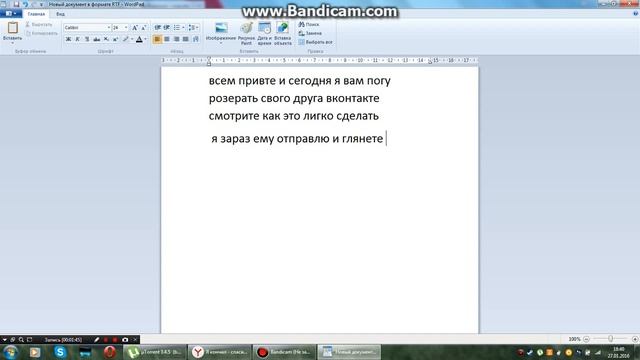Increase paragraph indent
The image size is (640, 360).
click(167, 27)
